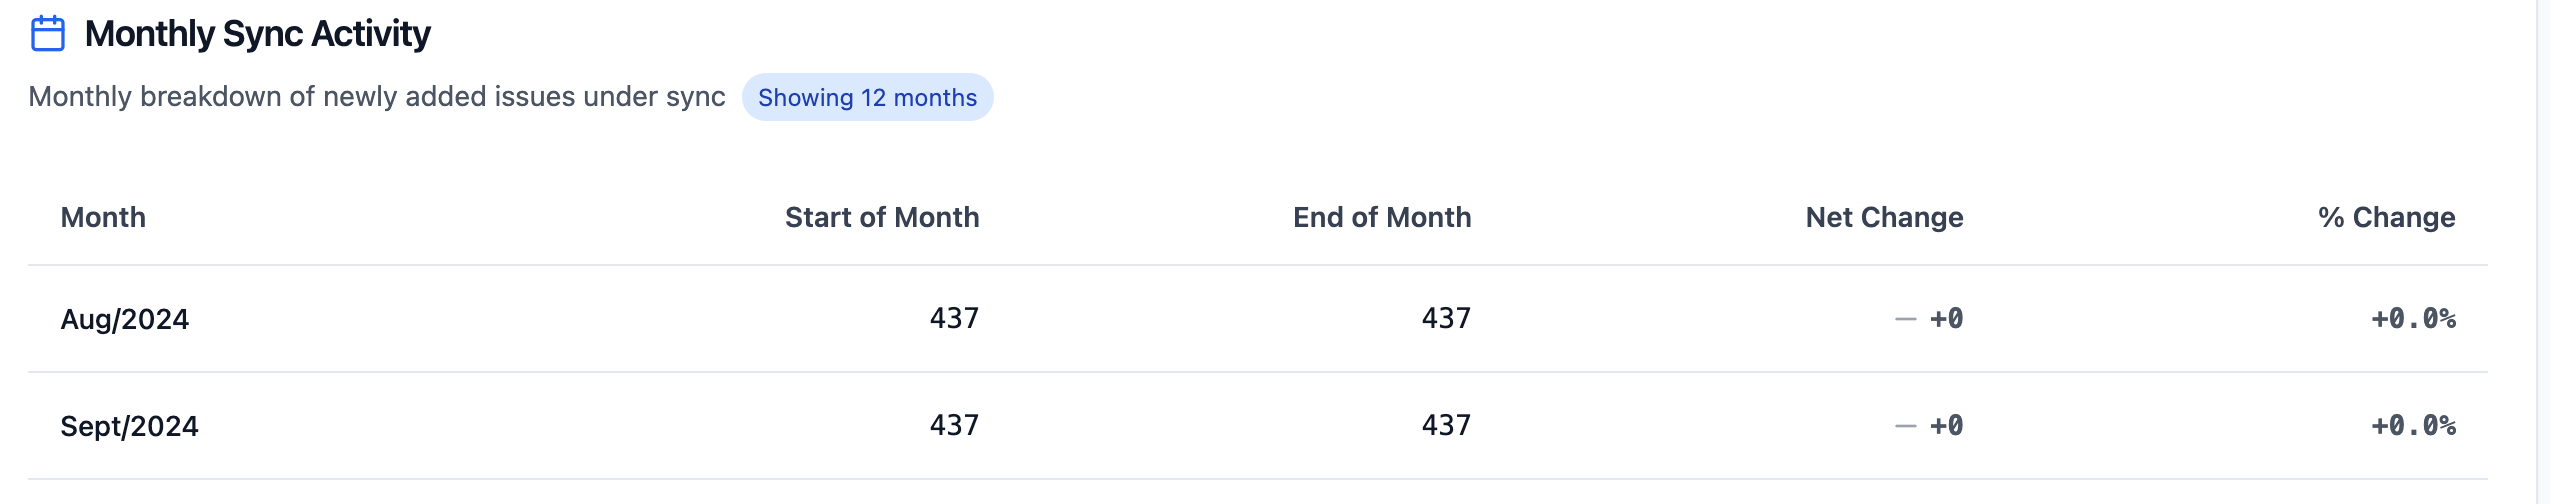Click the dash icon in Aug/2024 Net Change
The height and width of the screenshot is (504, 2550).
pyautogui.click(x=1905, y=319)
